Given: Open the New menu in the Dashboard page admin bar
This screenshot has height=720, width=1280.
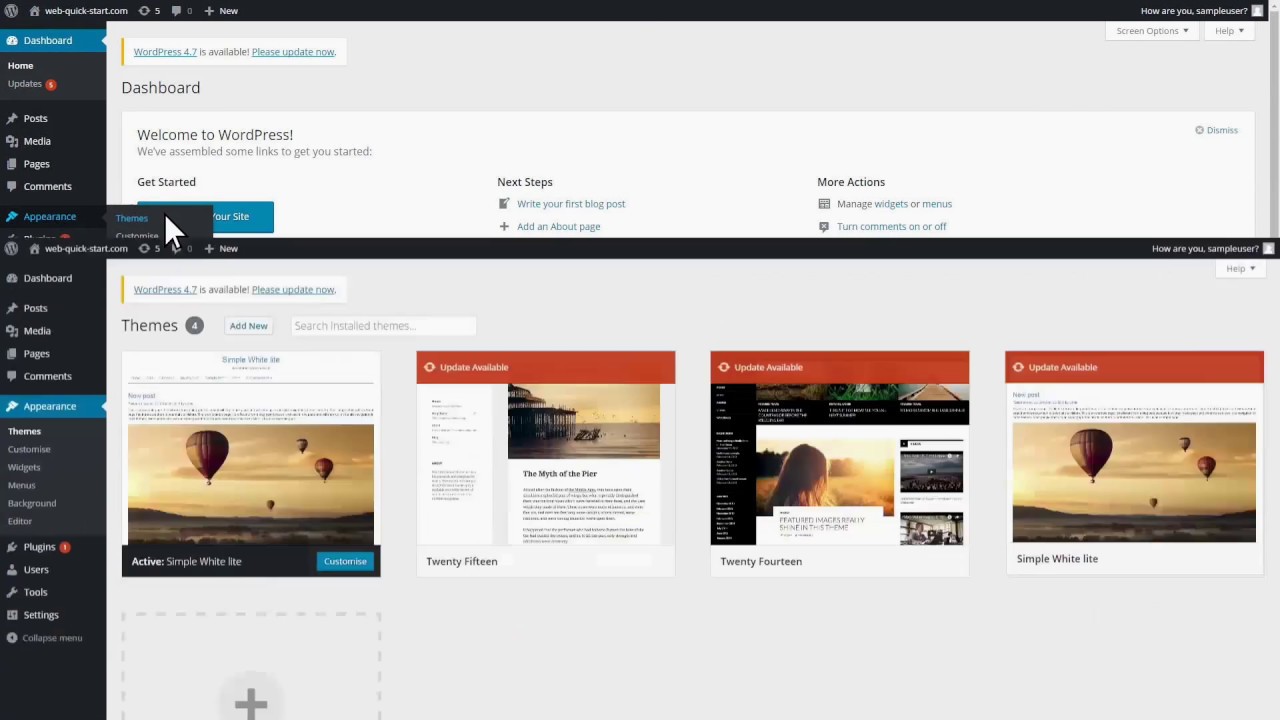Looking at the screenshot, I should coord(221,11).
